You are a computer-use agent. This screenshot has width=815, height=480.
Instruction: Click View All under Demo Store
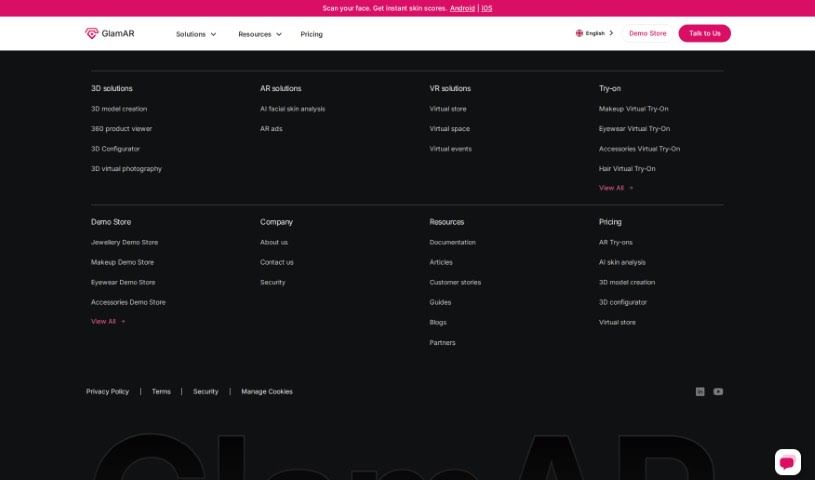click(x=108, y=321)
